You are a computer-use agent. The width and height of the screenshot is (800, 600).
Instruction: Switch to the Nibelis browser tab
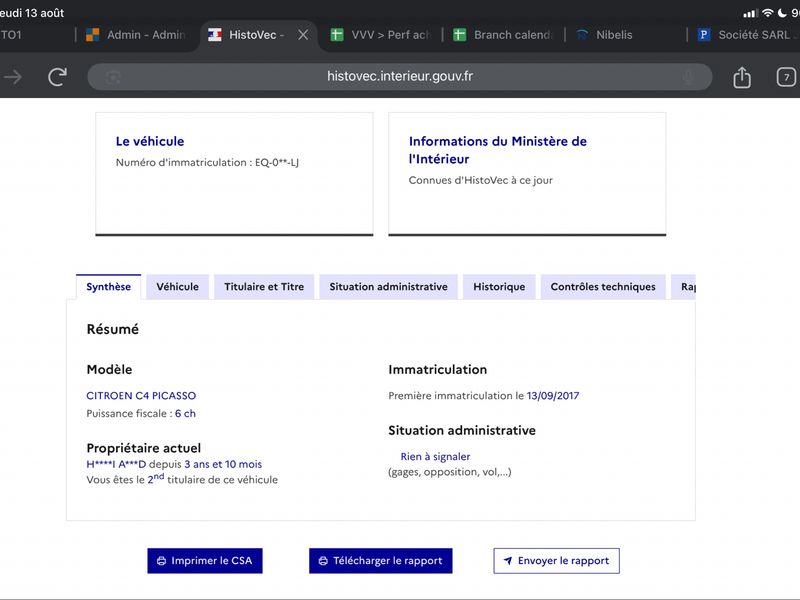tap(626, 35)
